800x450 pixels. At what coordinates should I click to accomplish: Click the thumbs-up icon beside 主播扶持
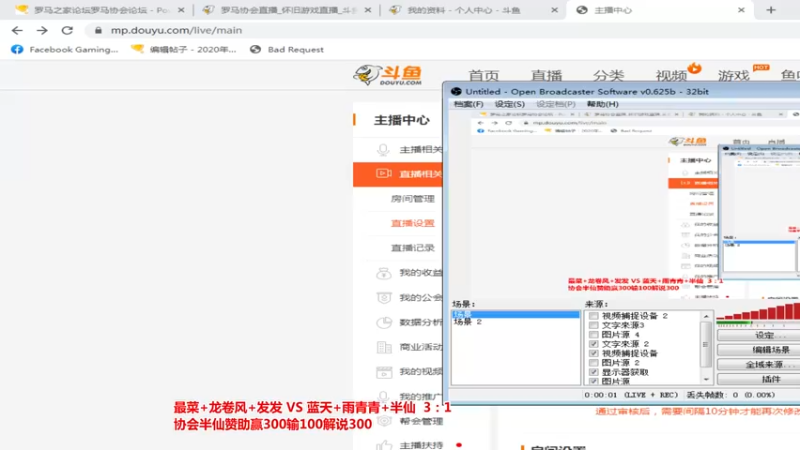(384, 445)
